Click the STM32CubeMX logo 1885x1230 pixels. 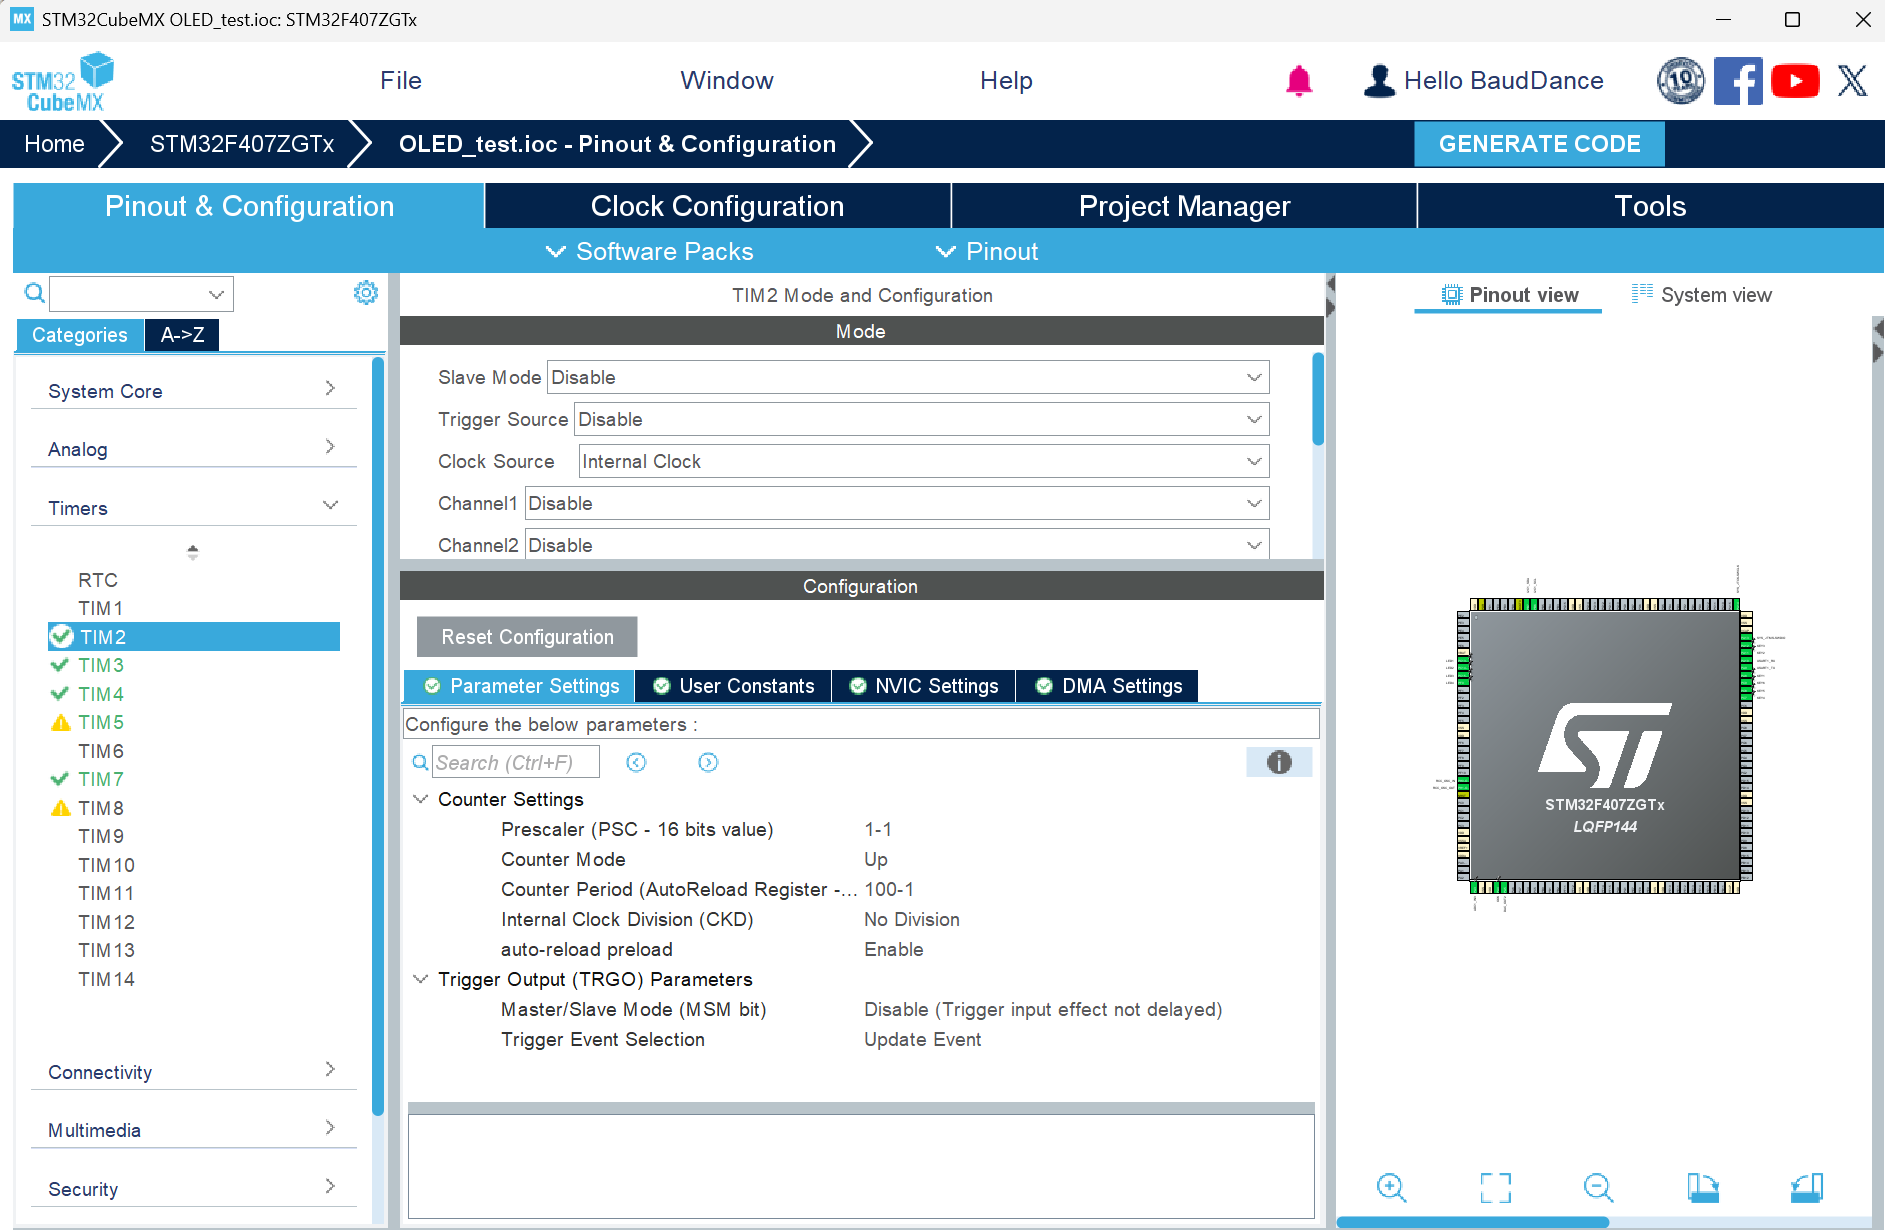[62, 81]
